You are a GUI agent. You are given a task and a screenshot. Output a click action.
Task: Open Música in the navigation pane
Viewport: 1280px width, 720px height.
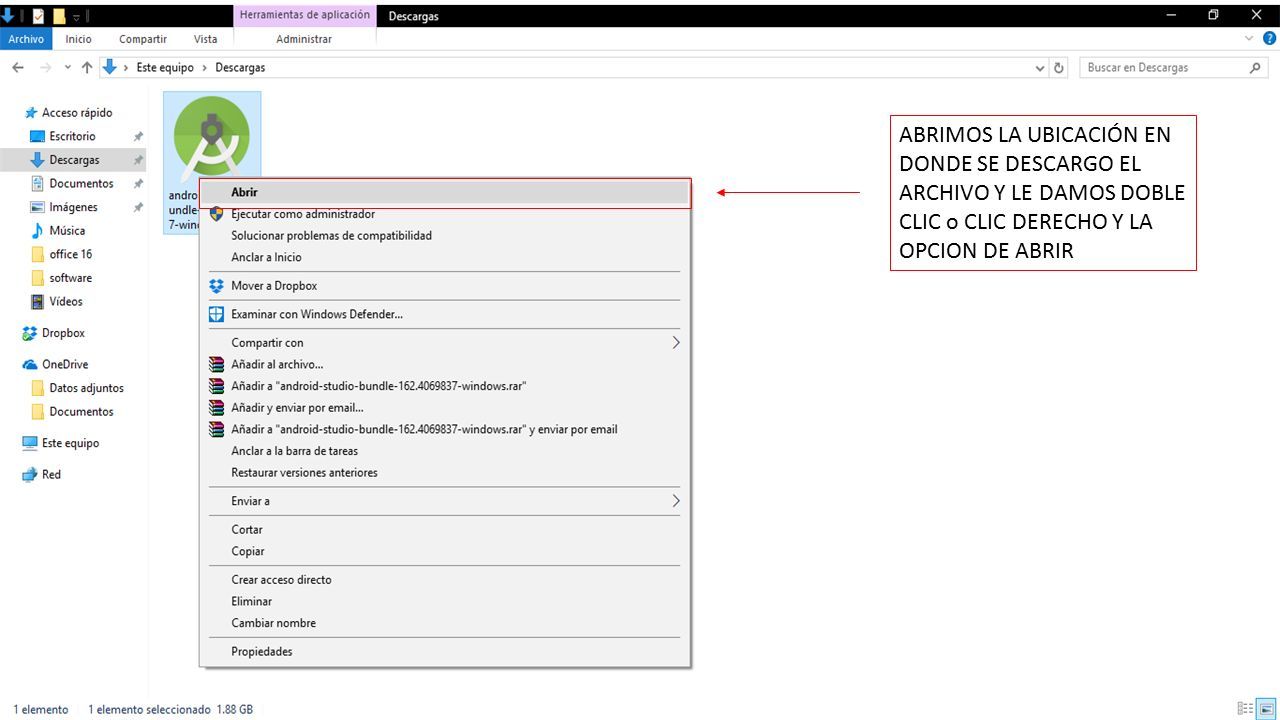coord(67,231)
